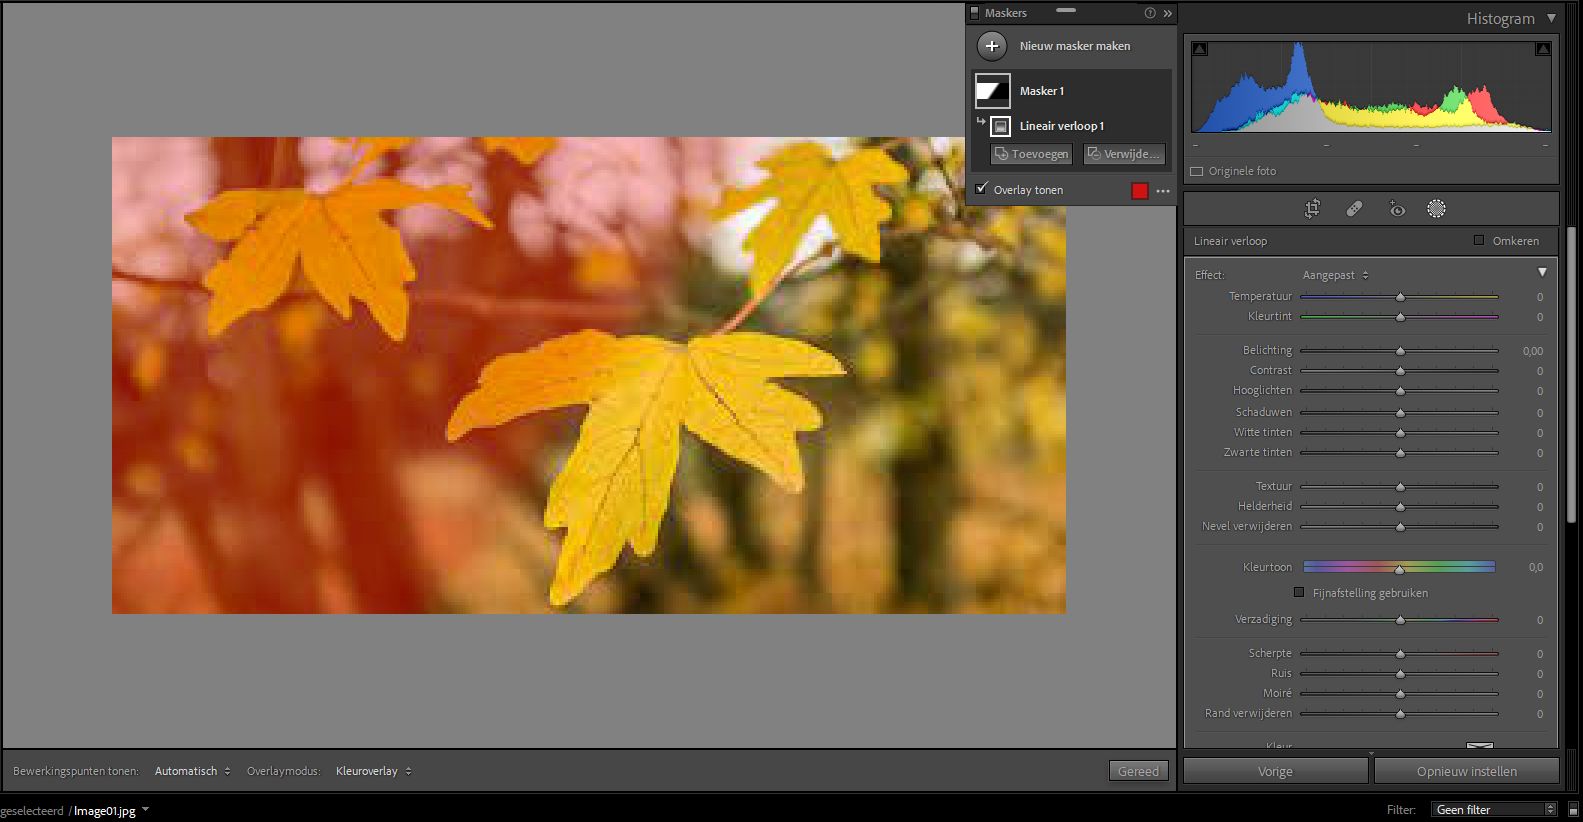Screen dimensions: 1583x822
Task: Click the Nevel verwijderen slider handle
Action: 1400,527
